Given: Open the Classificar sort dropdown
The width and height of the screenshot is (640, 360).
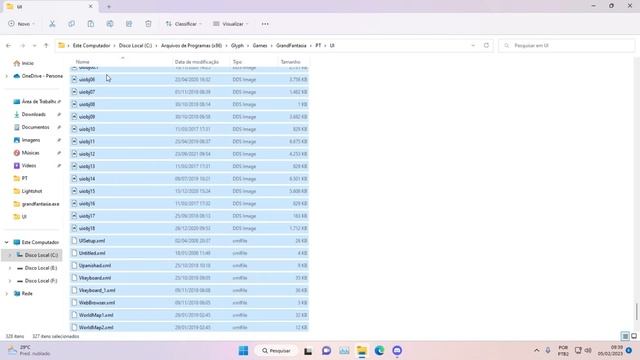Looking at the screenshot, I should [184, 24].
